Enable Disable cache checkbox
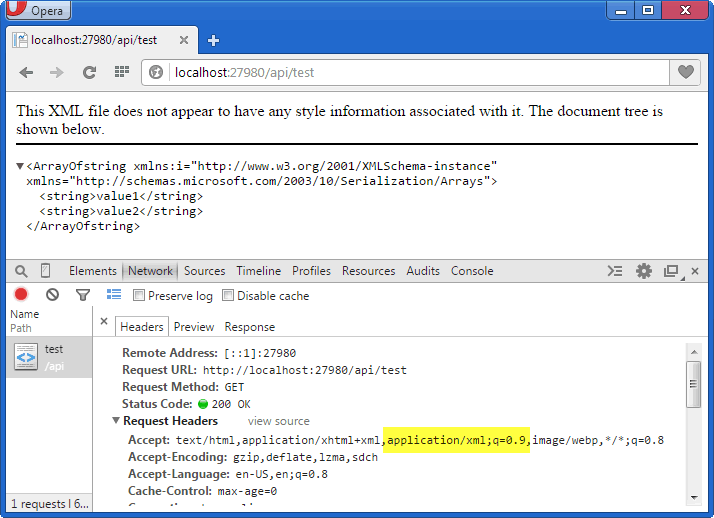The width and height of the screenshot is (714, 518). click(228, 295)
